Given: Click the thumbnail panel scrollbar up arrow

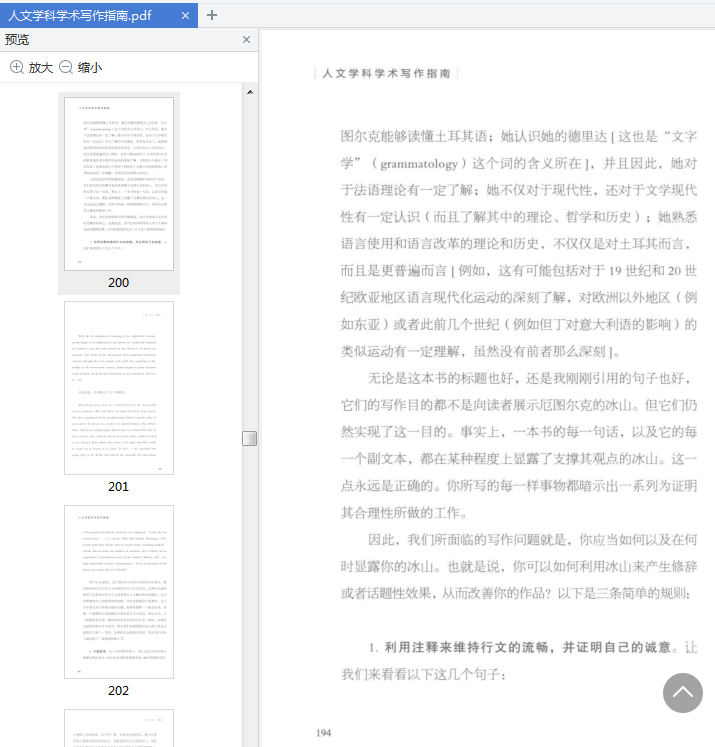Looking at the screenshot, I should [249, 91].
